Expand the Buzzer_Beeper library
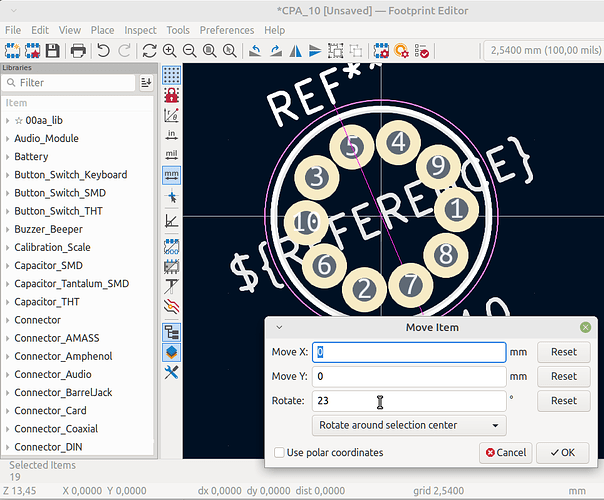This screenshot has height=500, width=604. (7, 229)
